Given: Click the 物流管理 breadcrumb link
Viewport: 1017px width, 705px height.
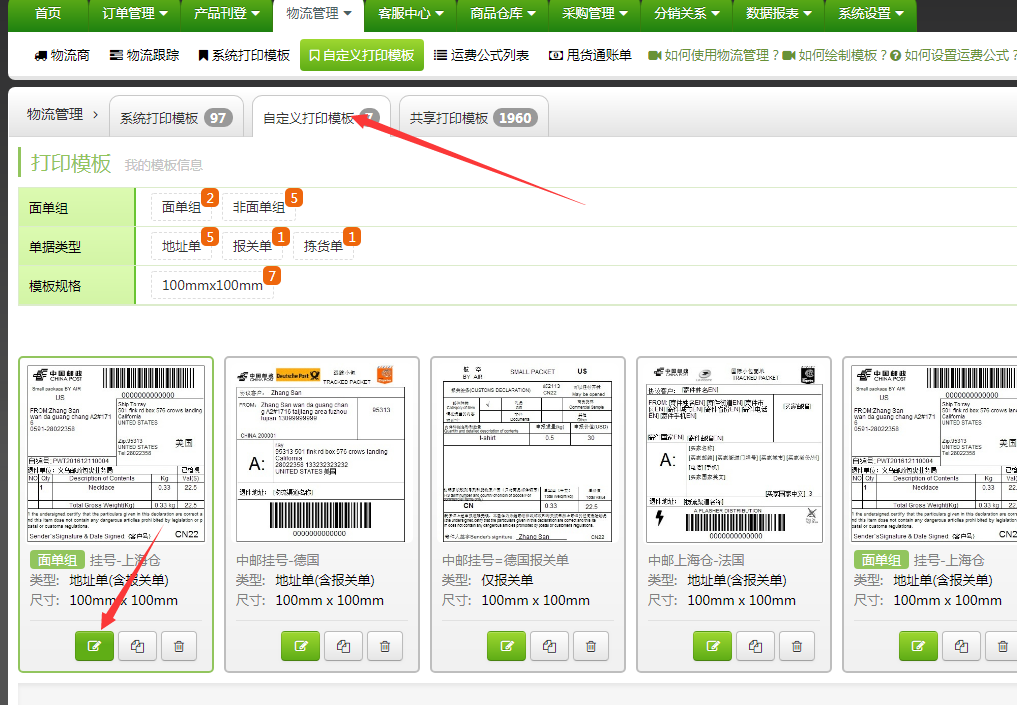Looking at the screenshot, I should (55, 115).
